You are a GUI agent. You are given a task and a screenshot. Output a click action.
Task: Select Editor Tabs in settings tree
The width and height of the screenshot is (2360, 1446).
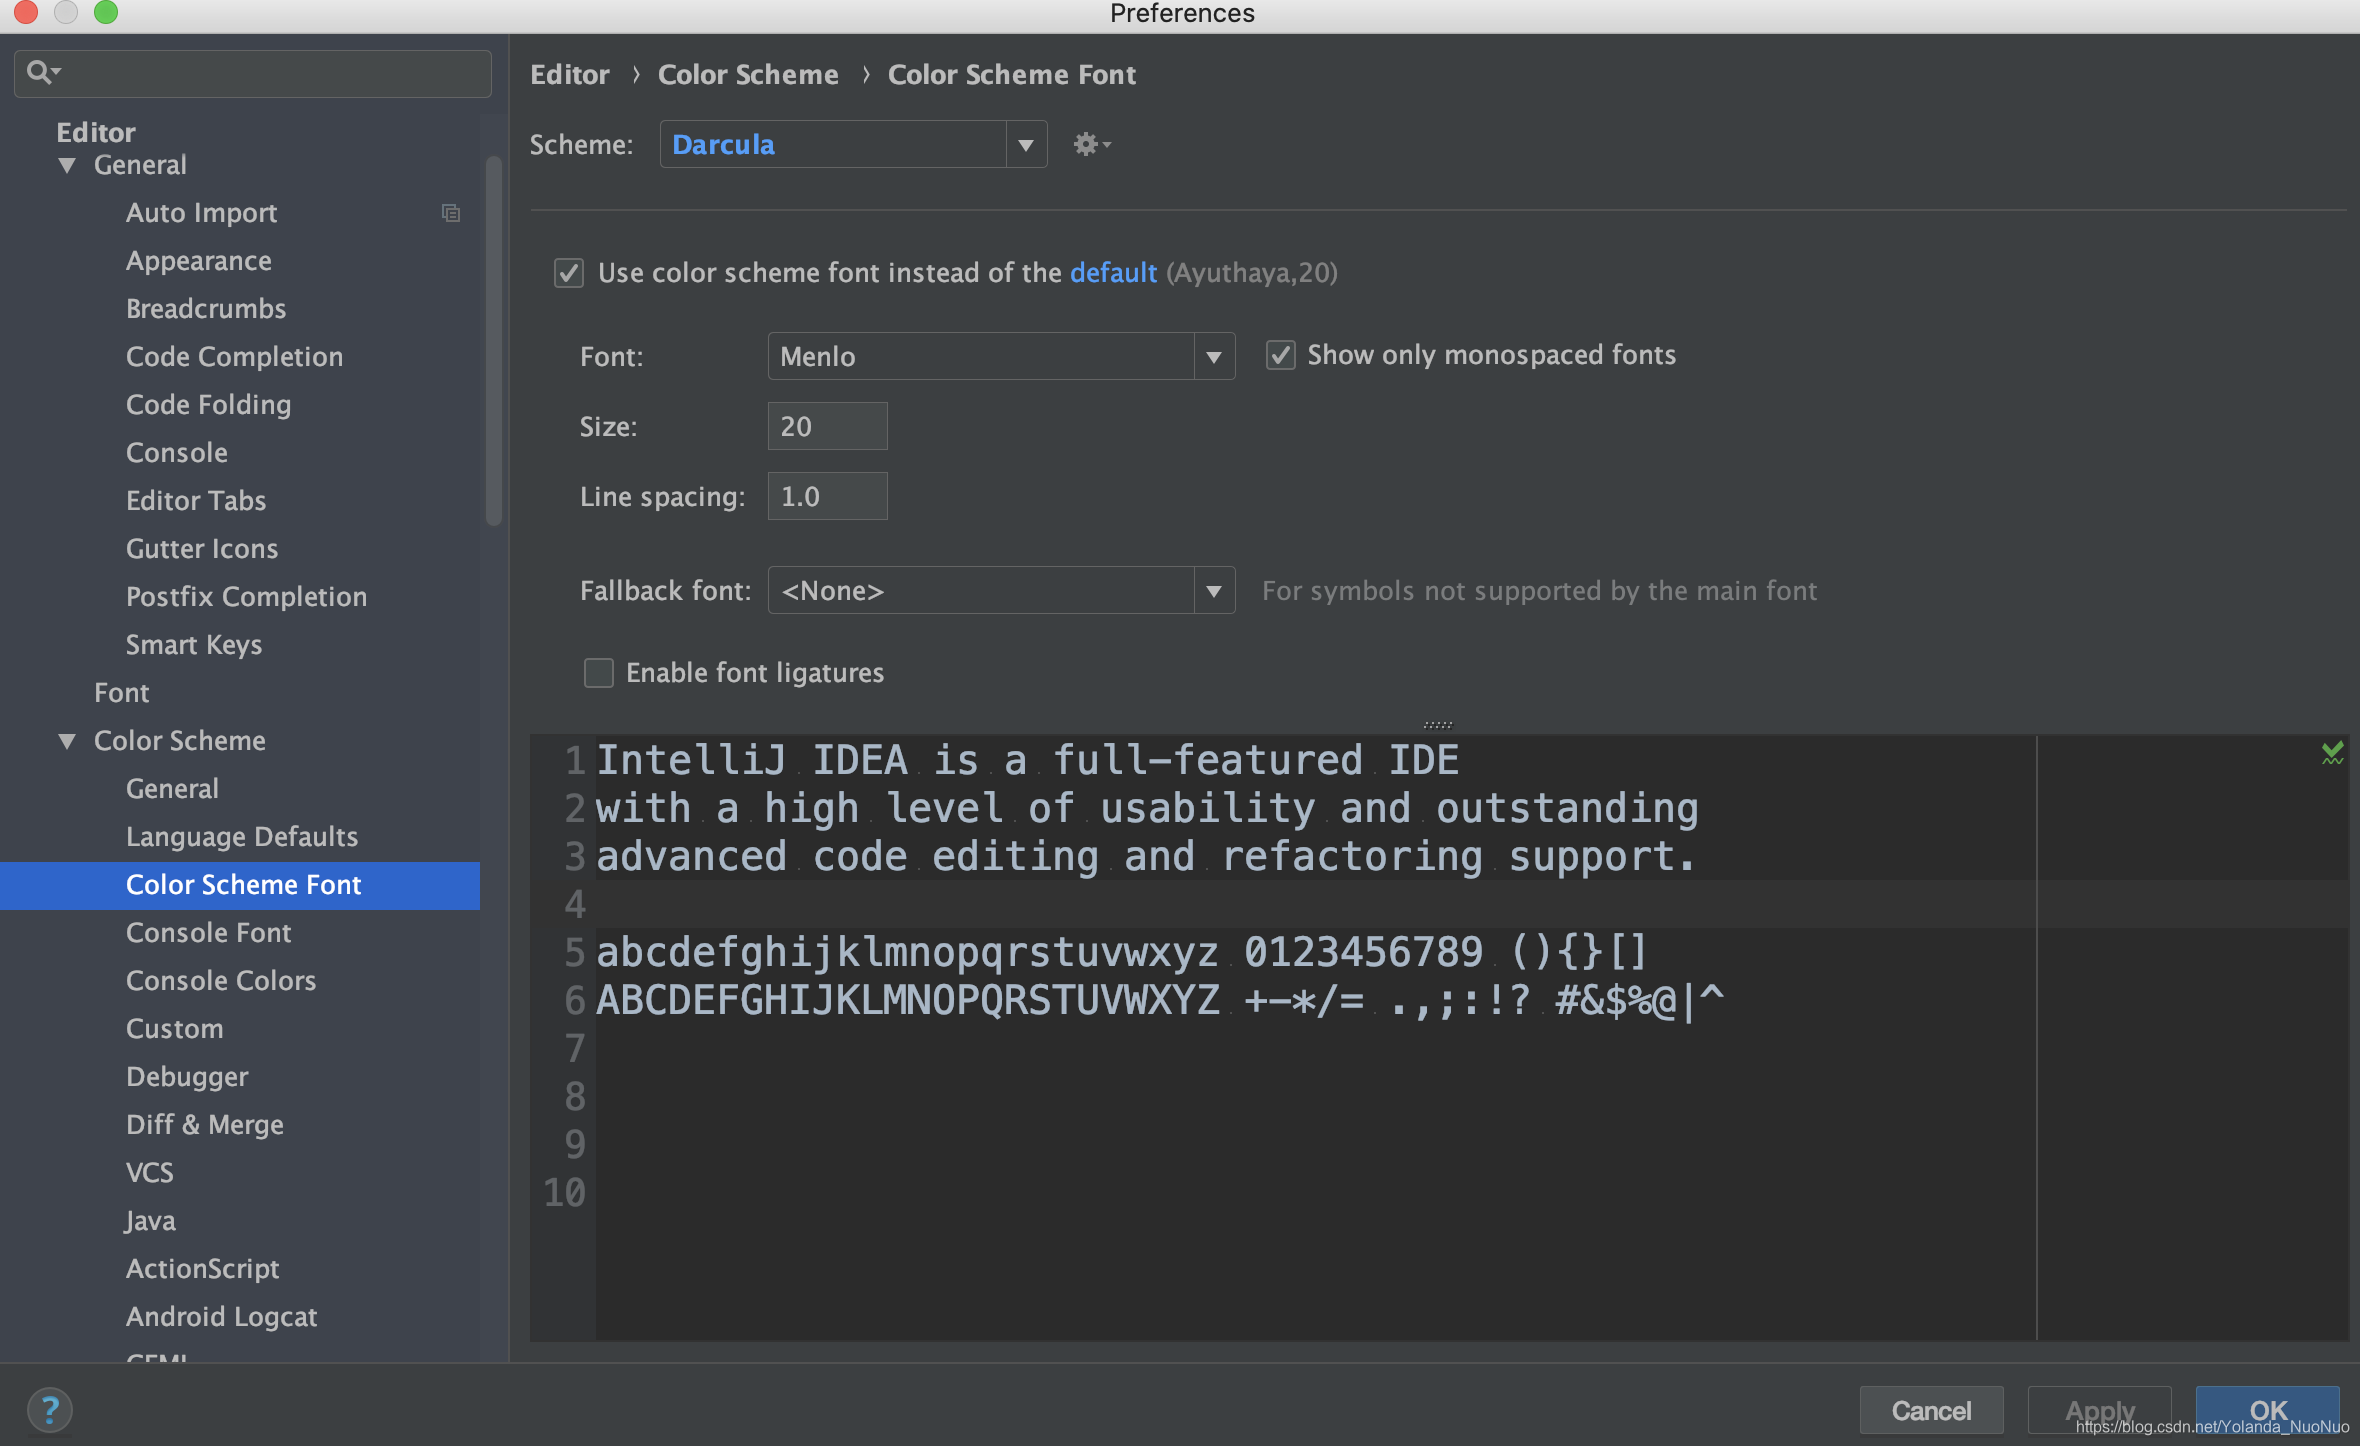tap(196, 501)
